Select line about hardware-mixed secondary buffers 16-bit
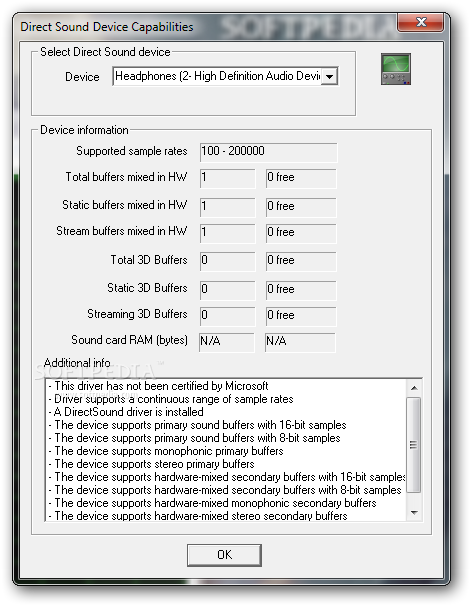 click(x=226, y=477)
